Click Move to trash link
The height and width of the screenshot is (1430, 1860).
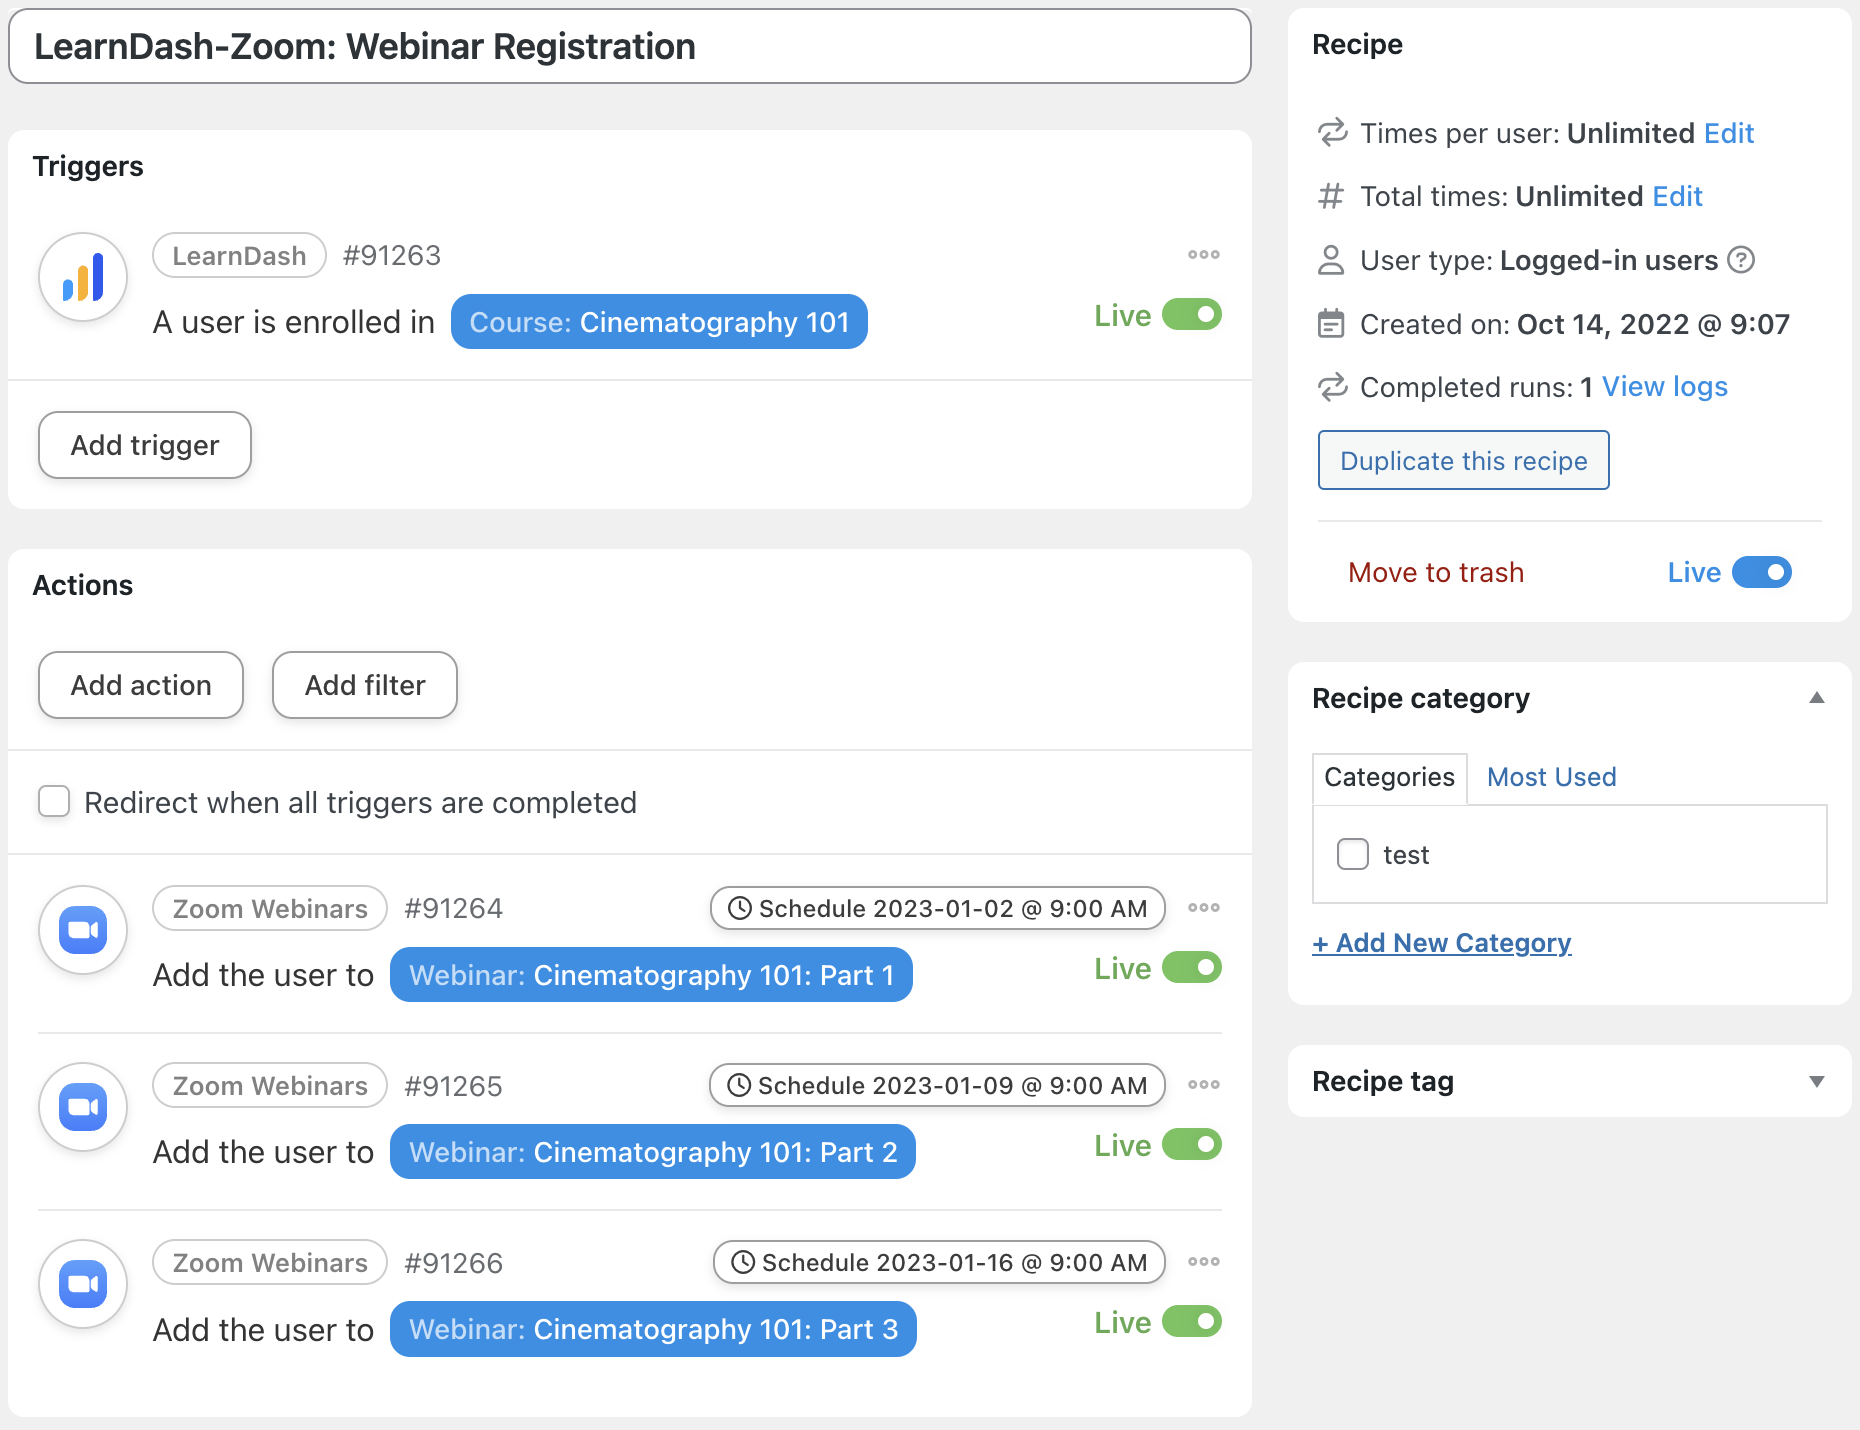click(x=1436, y=572)
